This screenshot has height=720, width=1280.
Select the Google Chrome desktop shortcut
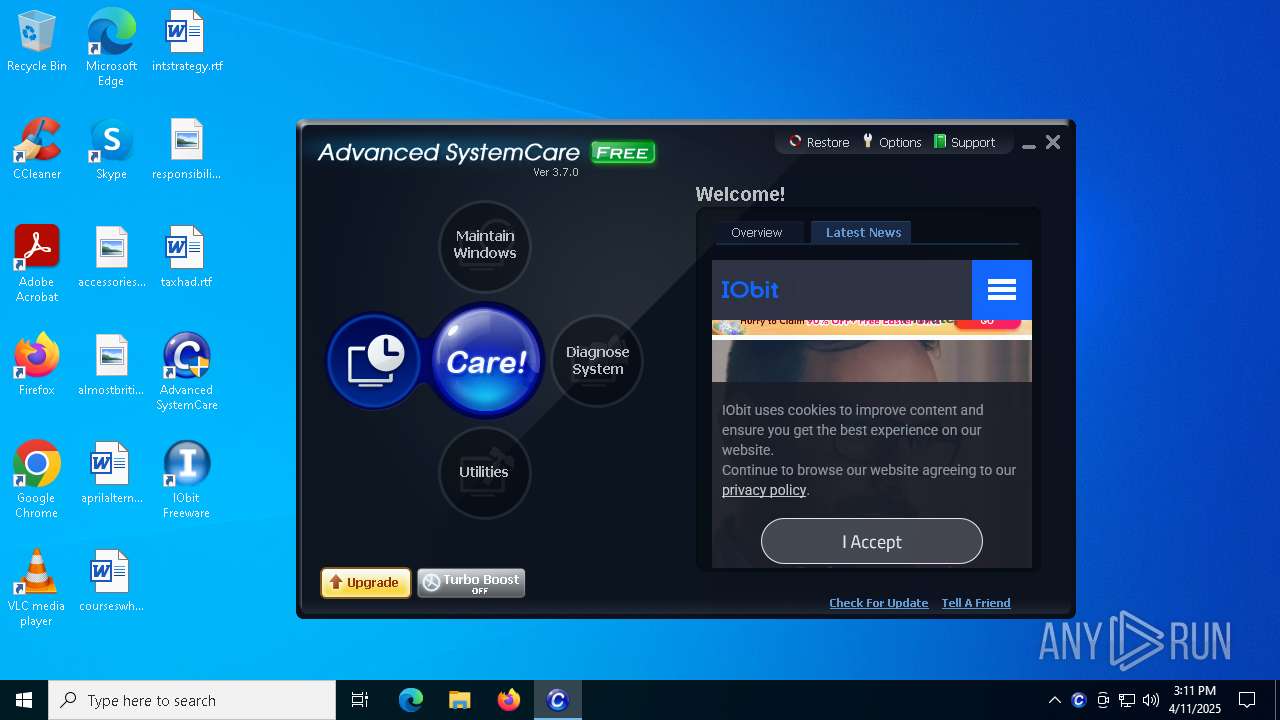pyautogui.click(x=37, y=480)
